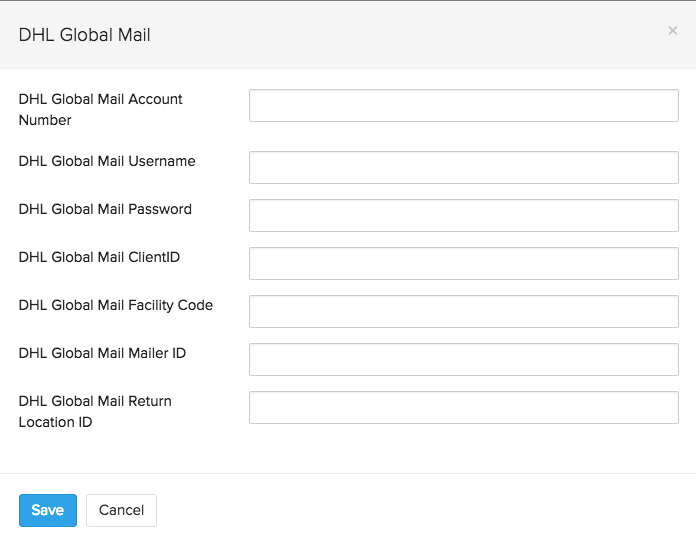This screenshot has width=696, height=546.
Task: Click the Facility Code text input
Action: 463,312
